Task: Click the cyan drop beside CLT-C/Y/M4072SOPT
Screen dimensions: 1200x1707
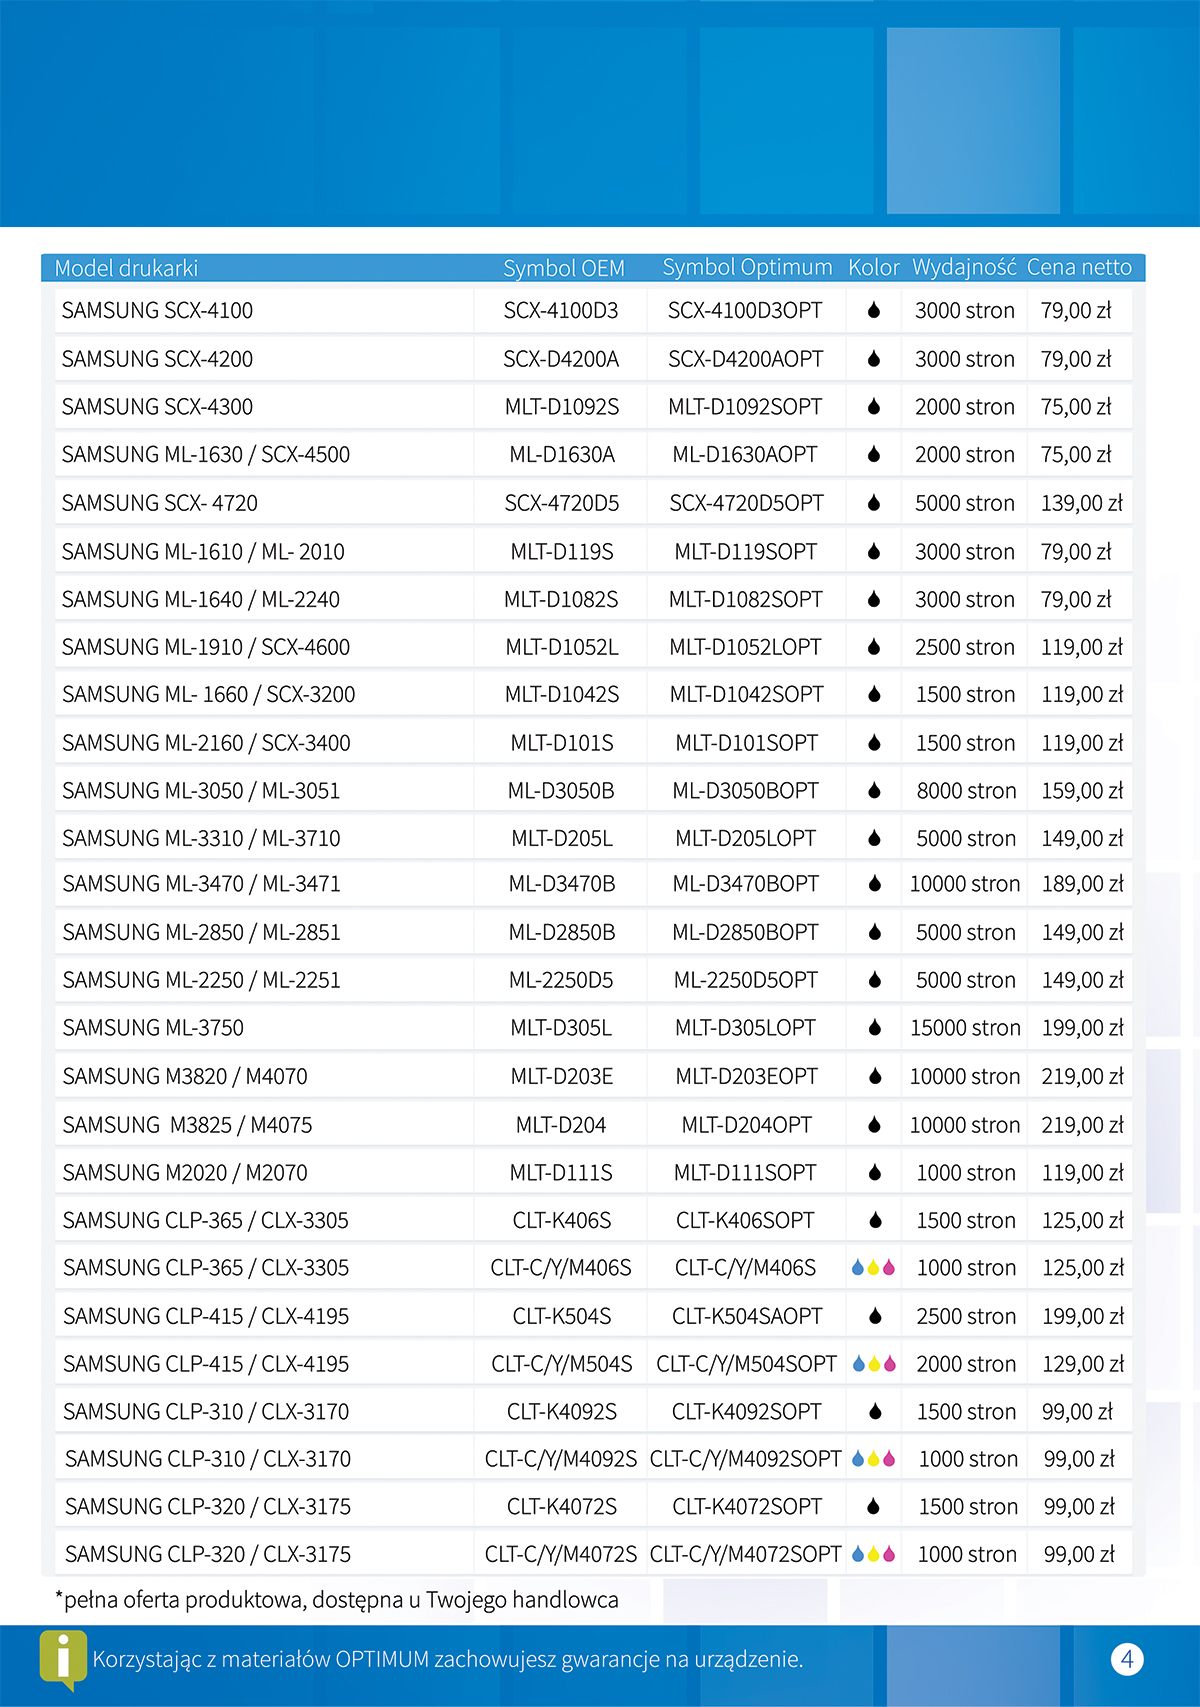Action: [858, 1554]
